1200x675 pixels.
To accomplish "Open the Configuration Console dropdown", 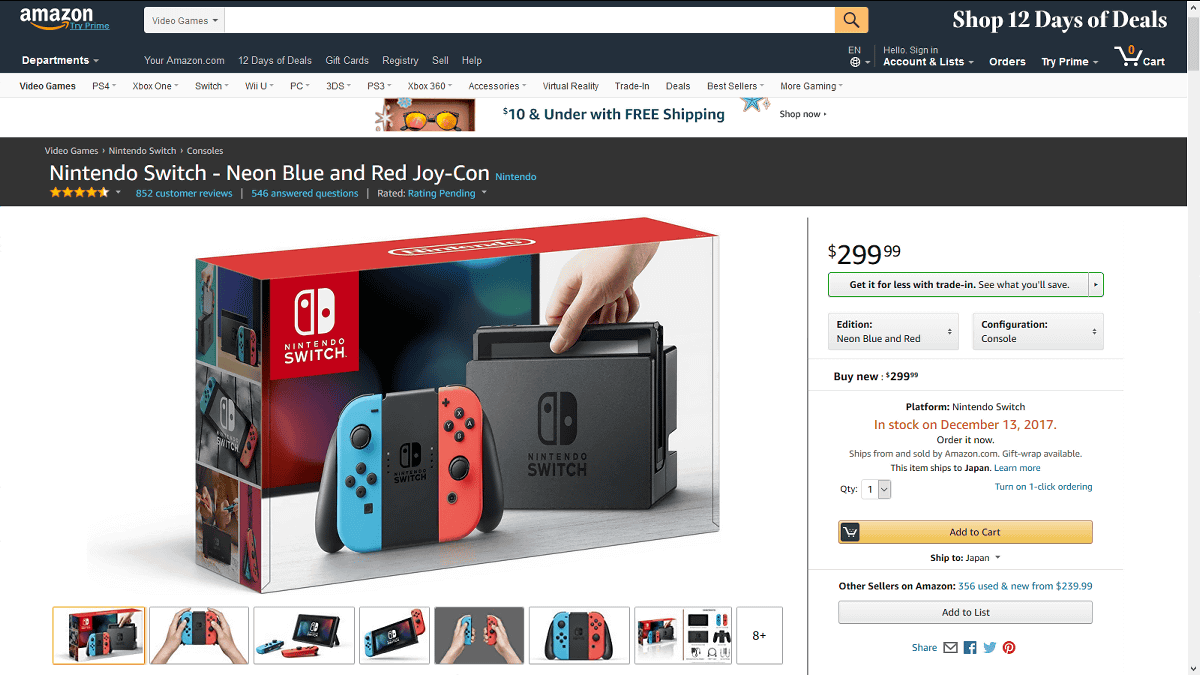I will (x=1038, y=331).
